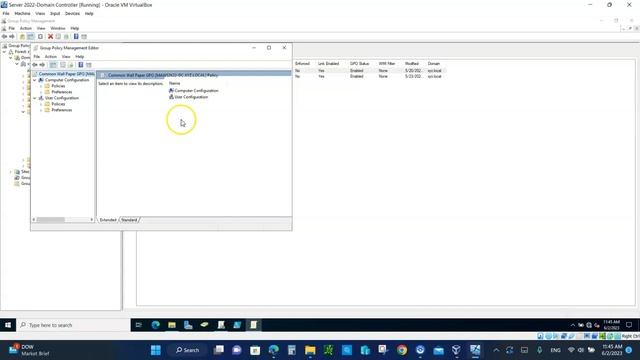Click Name column header in Editor pane

[x=174, y=83]
